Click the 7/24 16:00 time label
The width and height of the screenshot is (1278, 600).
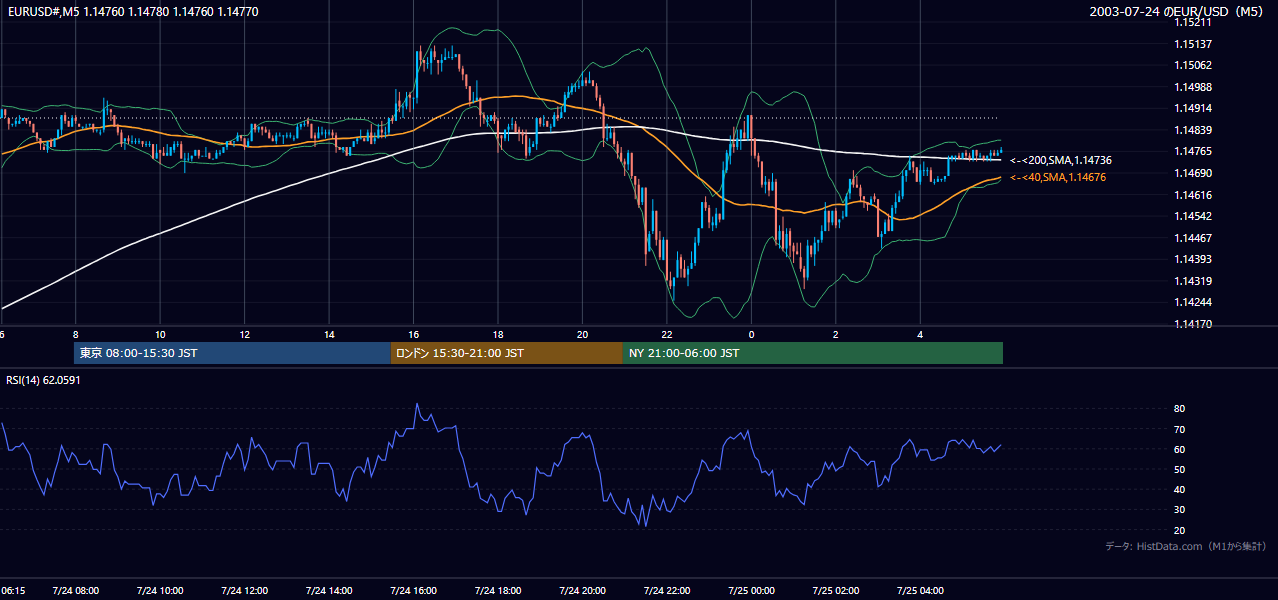tap(413, 591)
